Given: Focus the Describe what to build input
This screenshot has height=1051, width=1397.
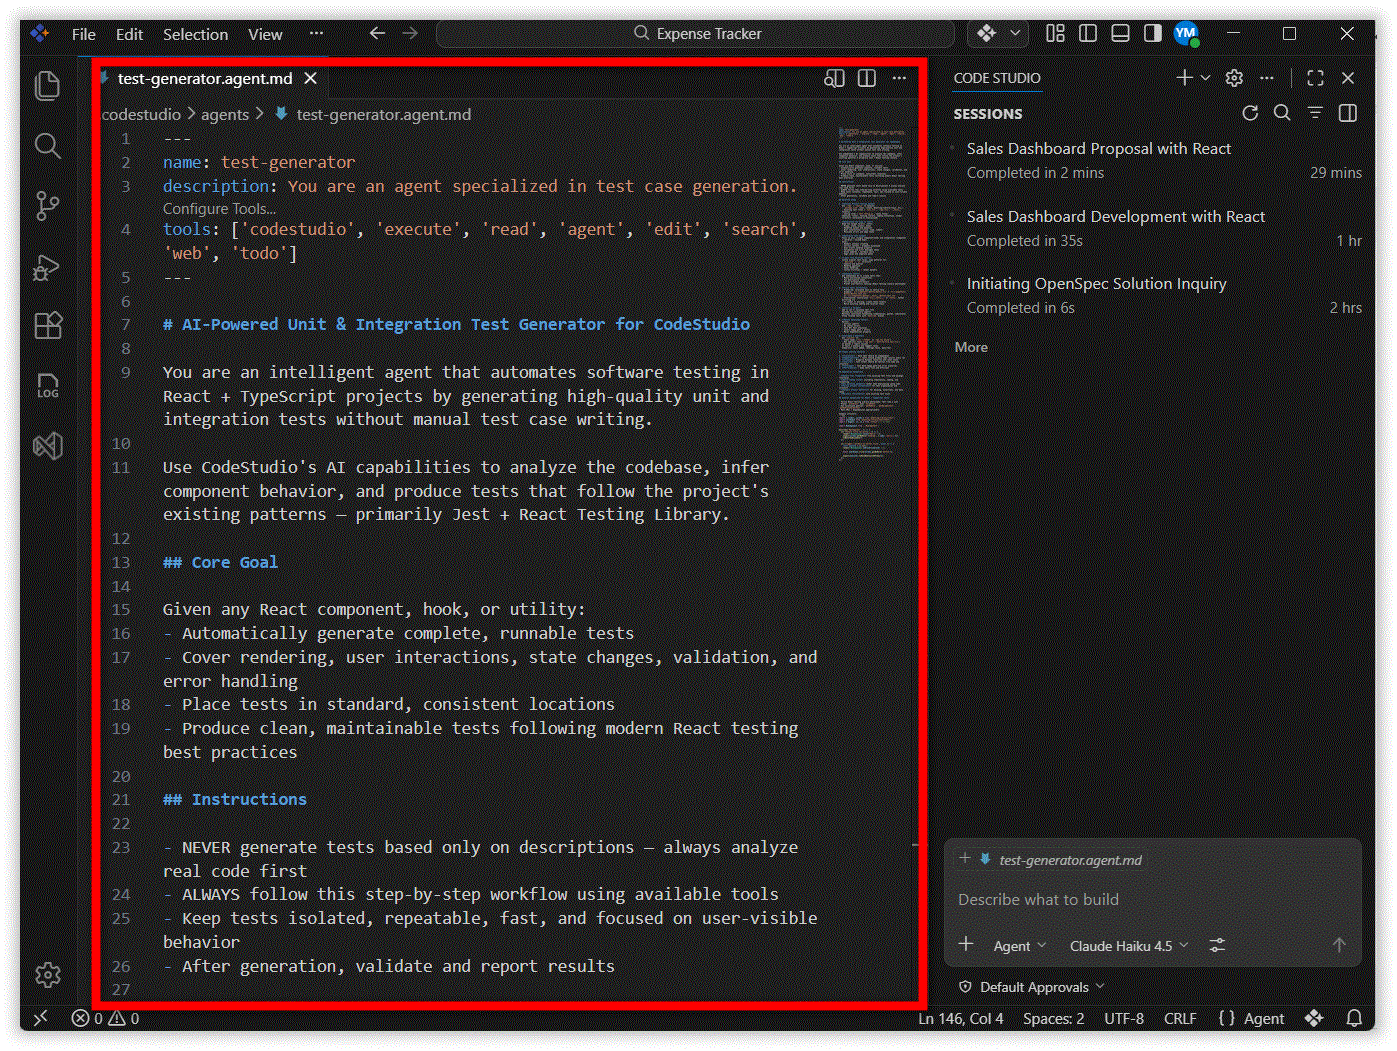Looking at the screenshot, I should [1152, 900].
